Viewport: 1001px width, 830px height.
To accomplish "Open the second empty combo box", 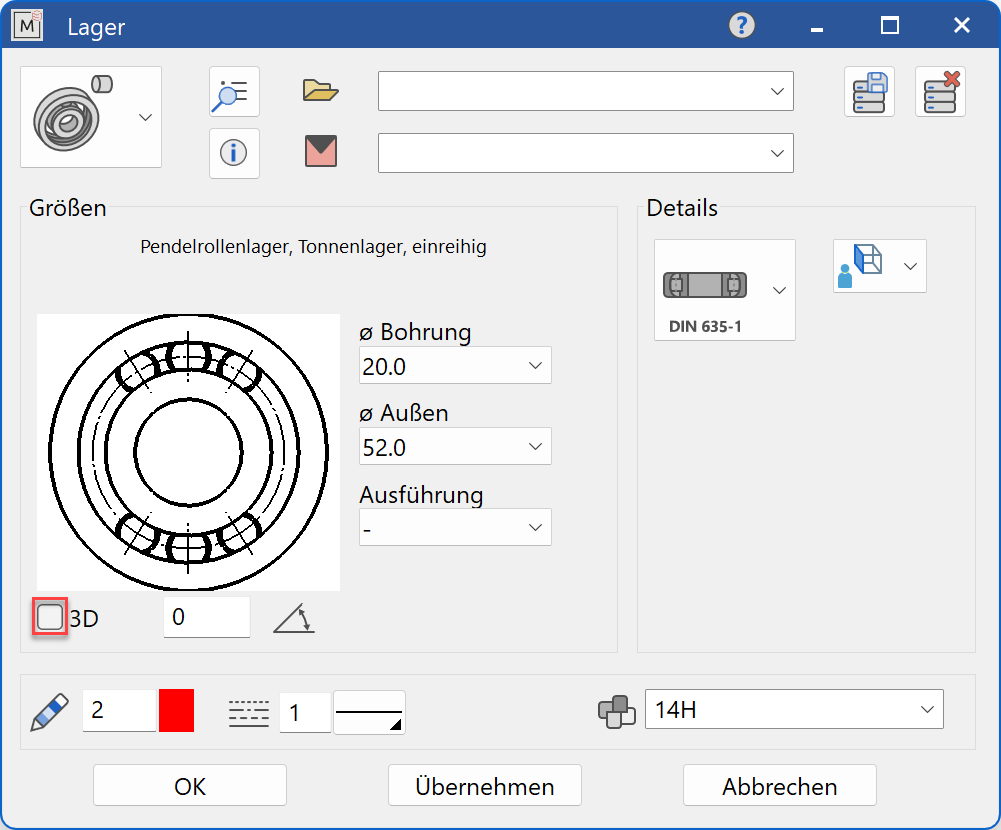I will (x=585, y=153).
